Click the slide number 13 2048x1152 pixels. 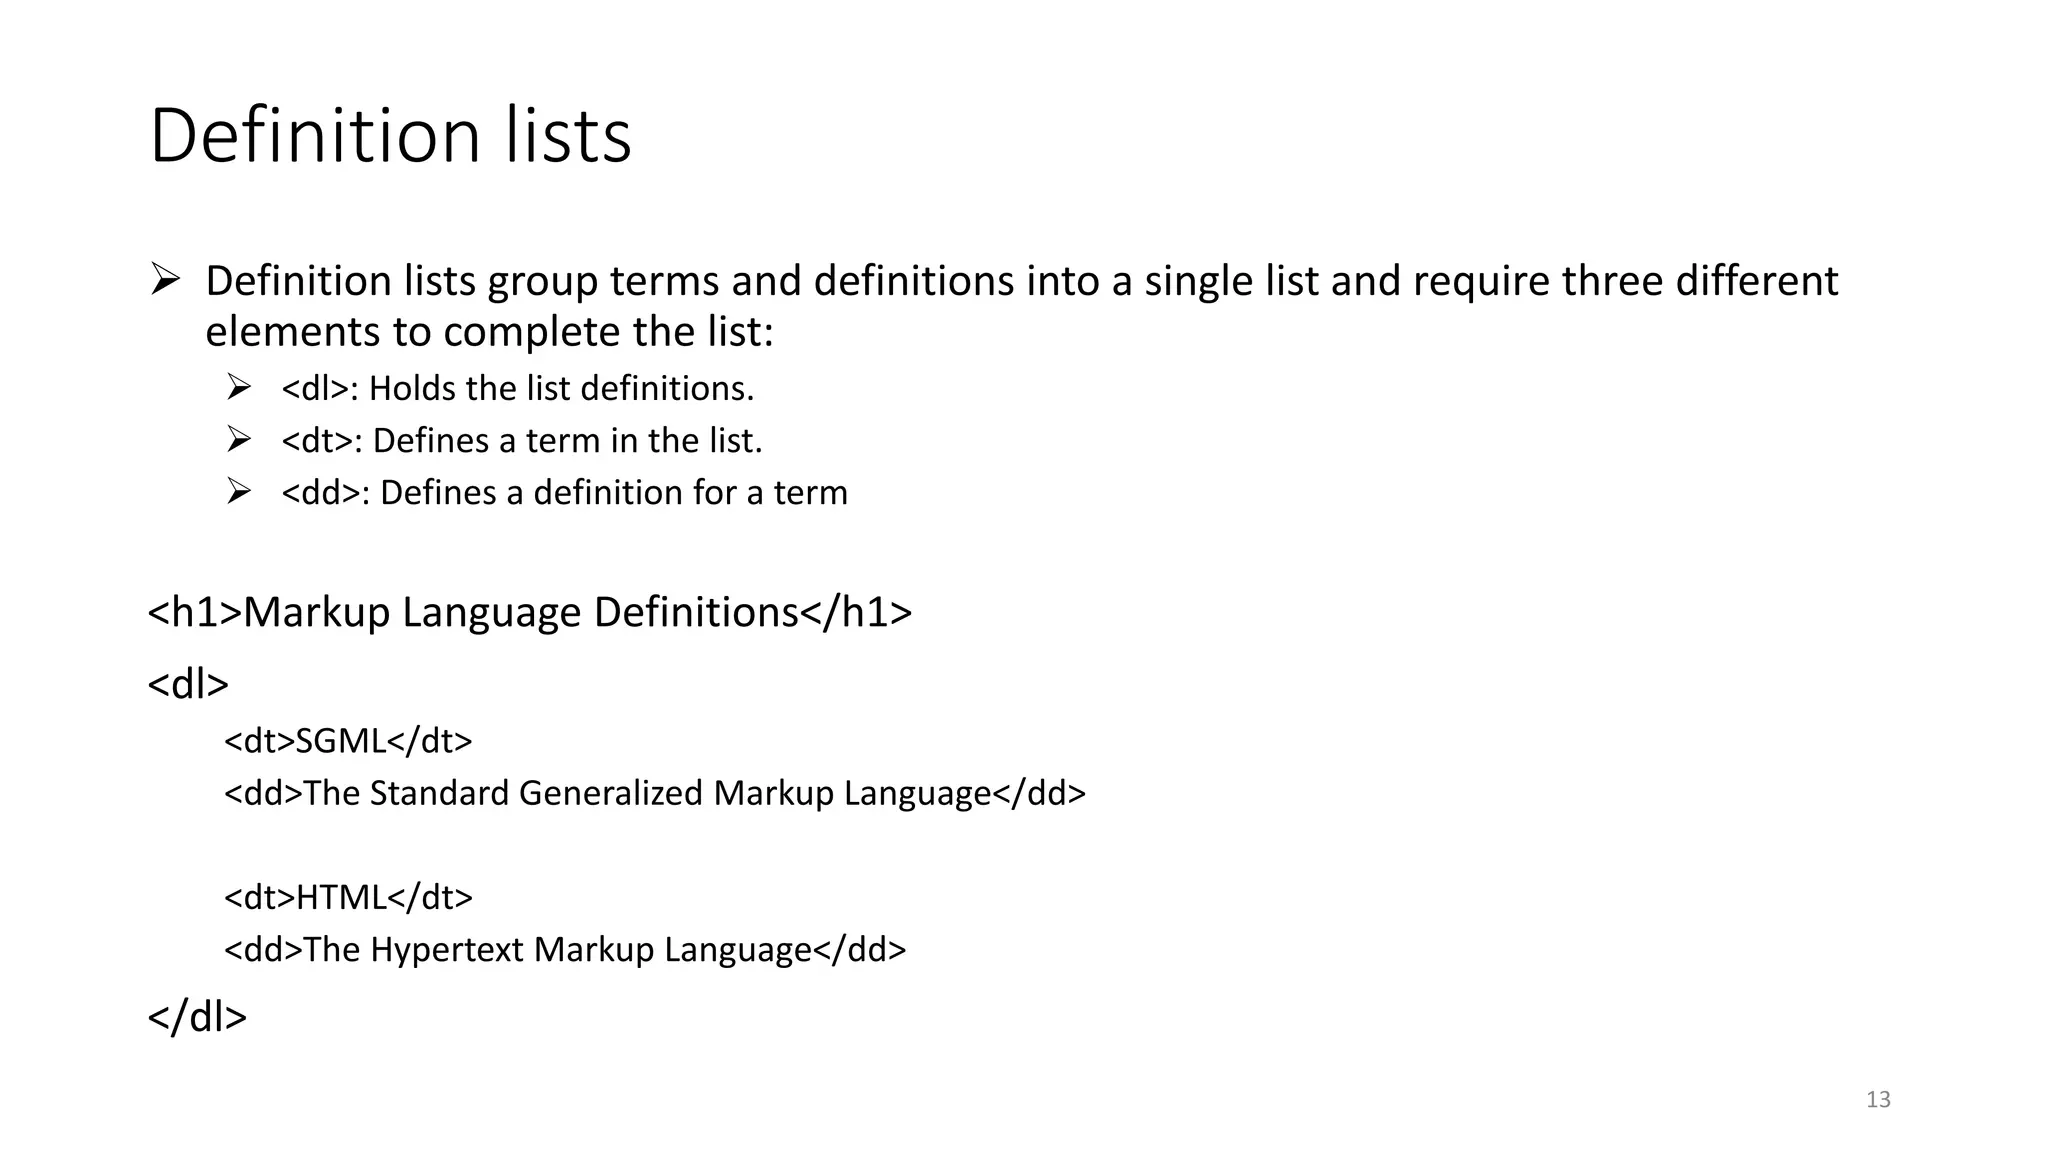coord(1878,1100)
